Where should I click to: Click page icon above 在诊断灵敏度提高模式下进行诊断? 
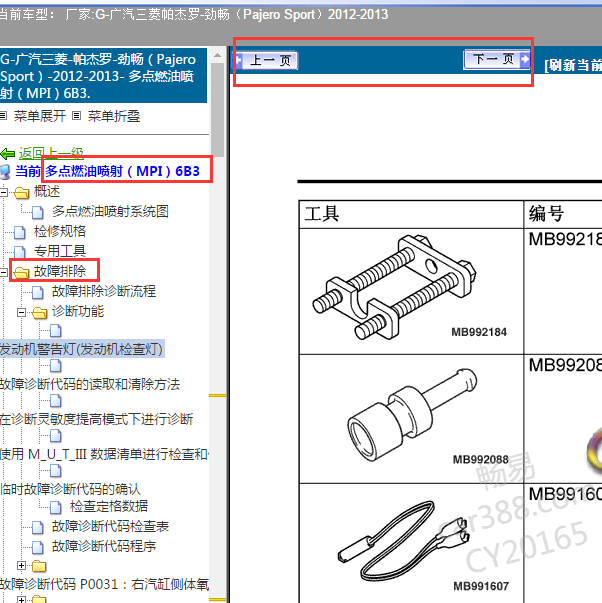pos(56,401)
